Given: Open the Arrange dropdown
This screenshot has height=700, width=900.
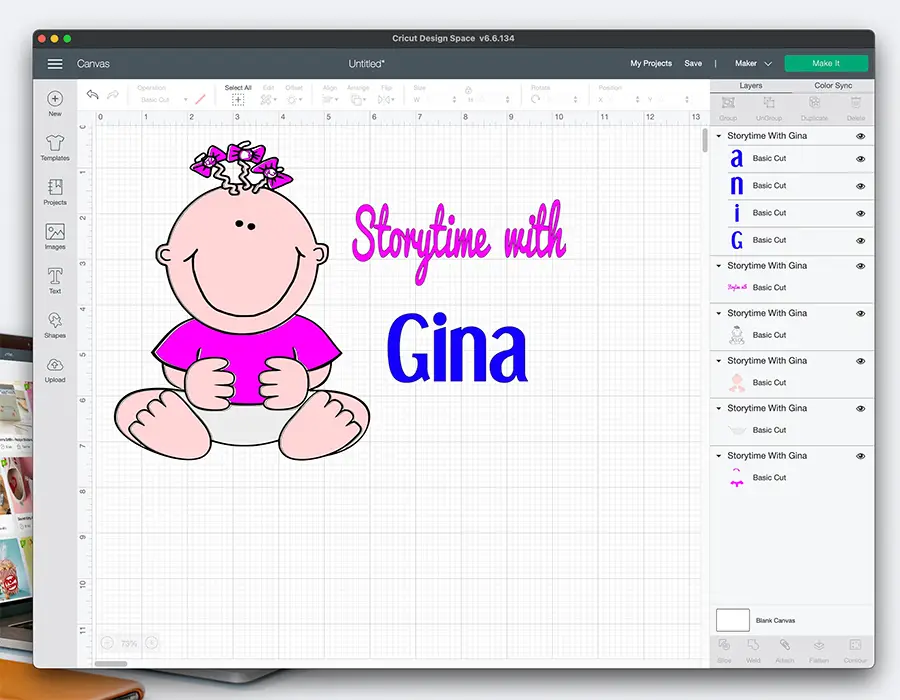Looking at the screenshot, I should click(x=358, y=100).
